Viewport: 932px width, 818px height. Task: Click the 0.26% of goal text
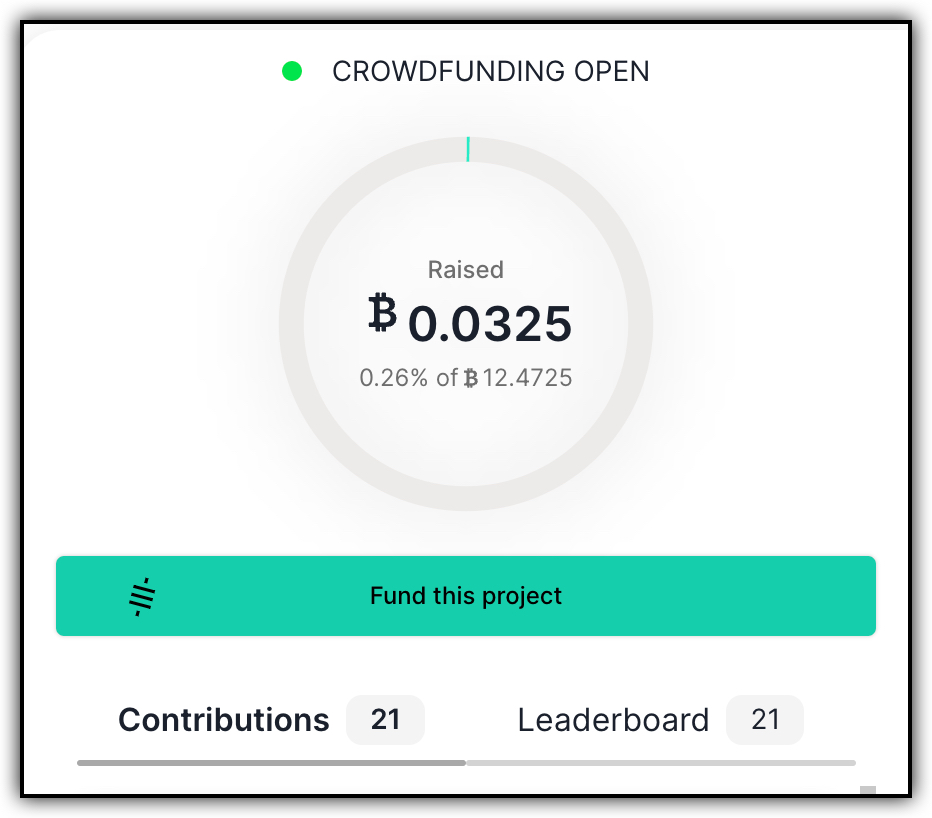(408, 378)
